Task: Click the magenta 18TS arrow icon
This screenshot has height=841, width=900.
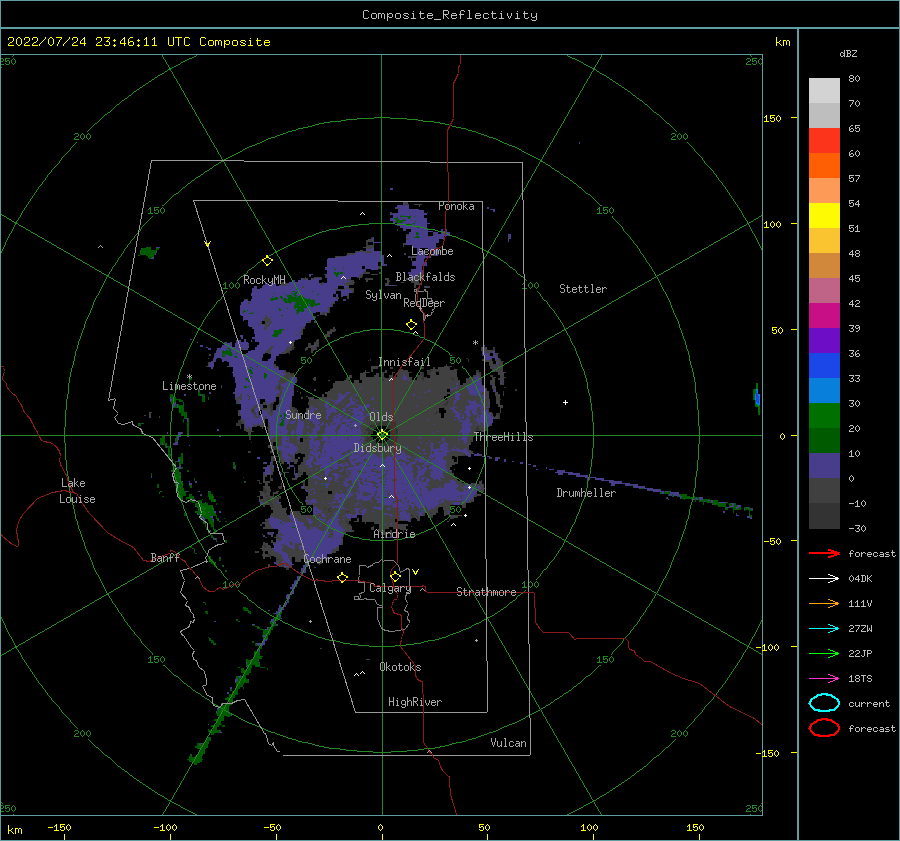Action: coord(824,679)
